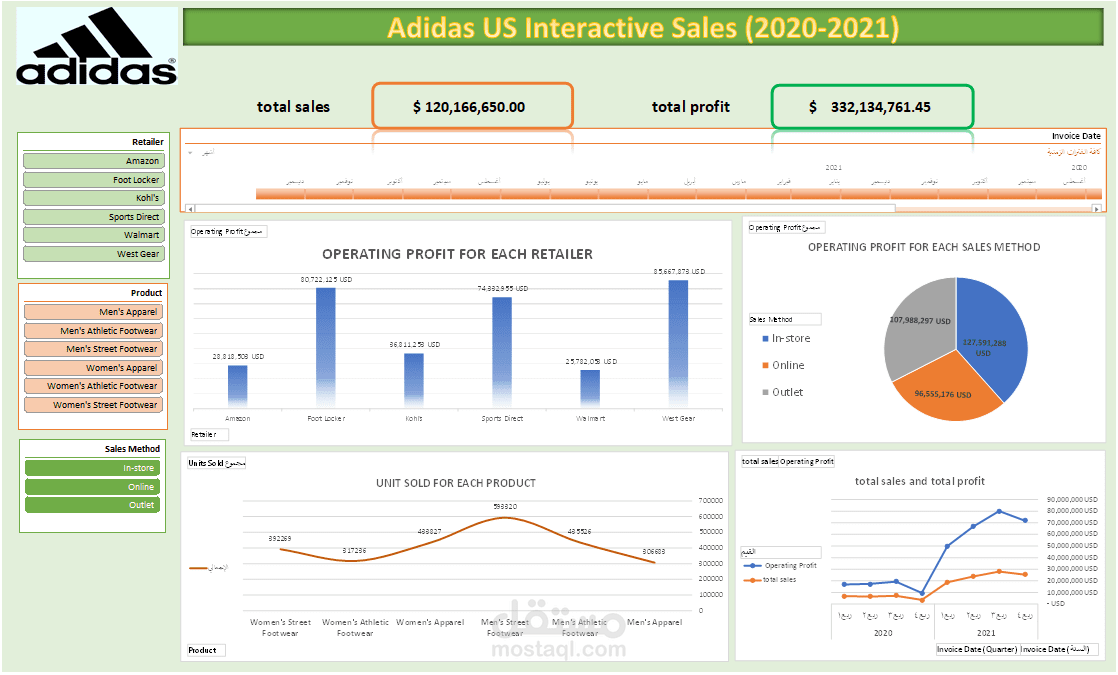Click Operating Profit line legend entry
Image resolution: width=1118 pixels, height=675 pixels.
pyautogui.click(x=780, y=565)
